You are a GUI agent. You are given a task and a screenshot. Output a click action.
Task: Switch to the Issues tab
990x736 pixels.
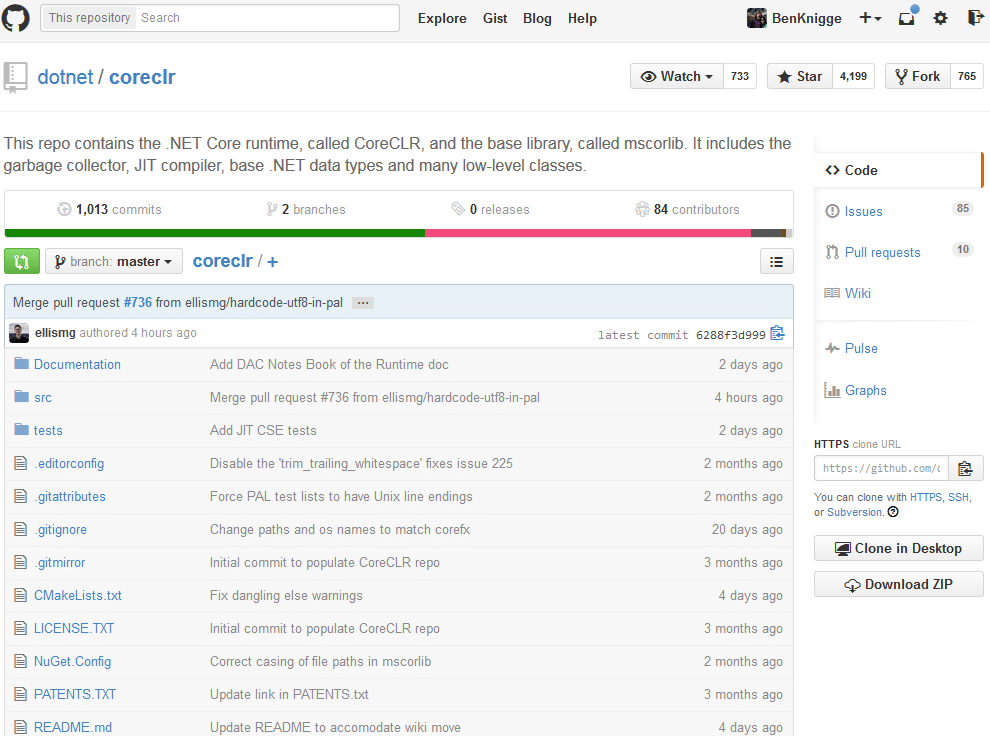(862, 211)
